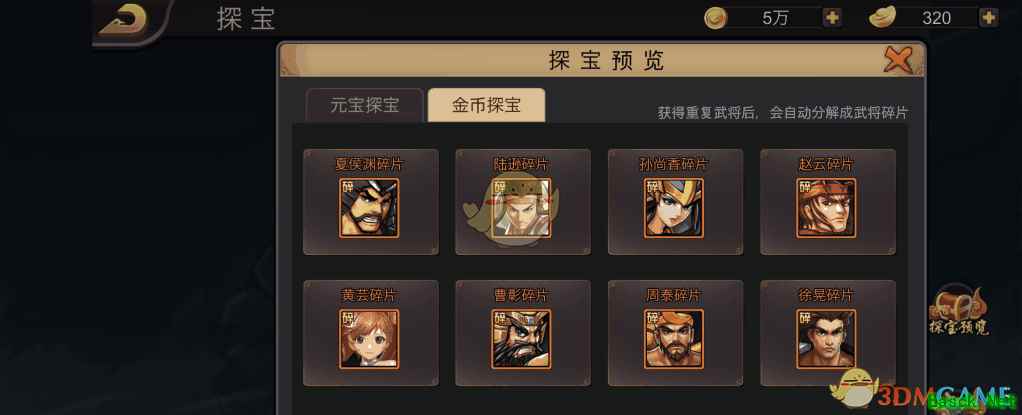The width and height of the screenshot is (1022, 415).
Task: Click the 探宝 page title
Action: tap(246, 20)
